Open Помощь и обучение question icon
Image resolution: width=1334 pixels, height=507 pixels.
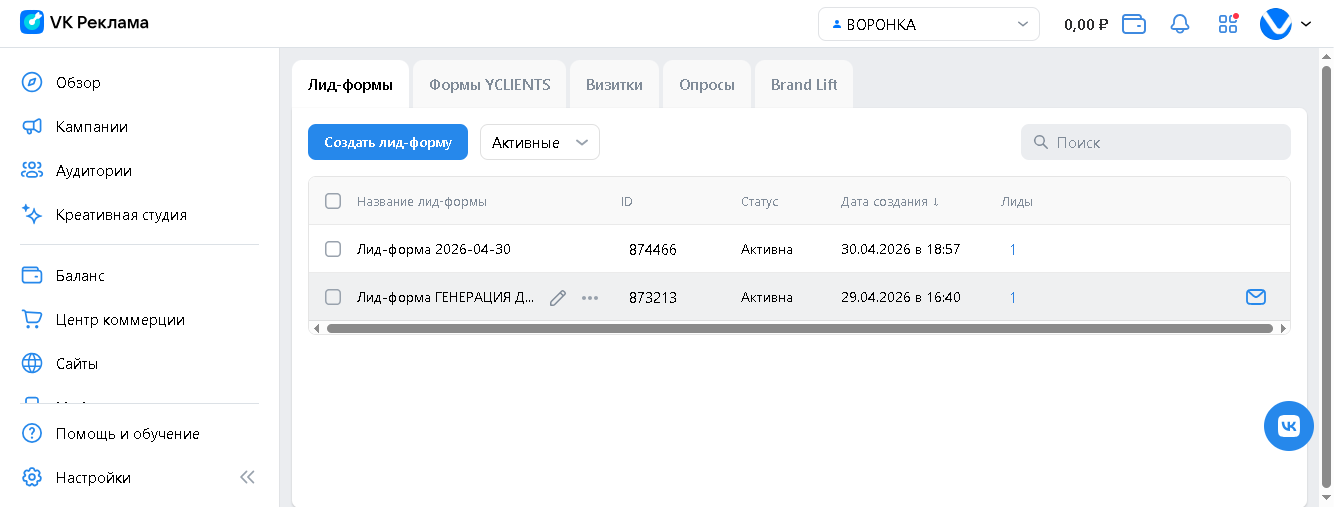coord(32,433)
